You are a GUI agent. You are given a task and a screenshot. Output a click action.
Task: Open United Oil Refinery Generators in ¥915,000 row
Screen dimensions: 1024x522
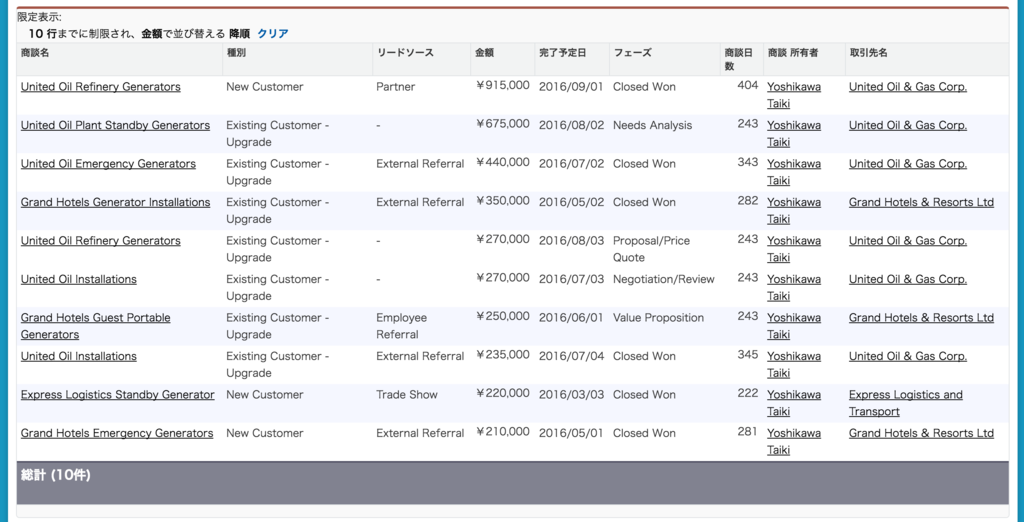point(101,87)
